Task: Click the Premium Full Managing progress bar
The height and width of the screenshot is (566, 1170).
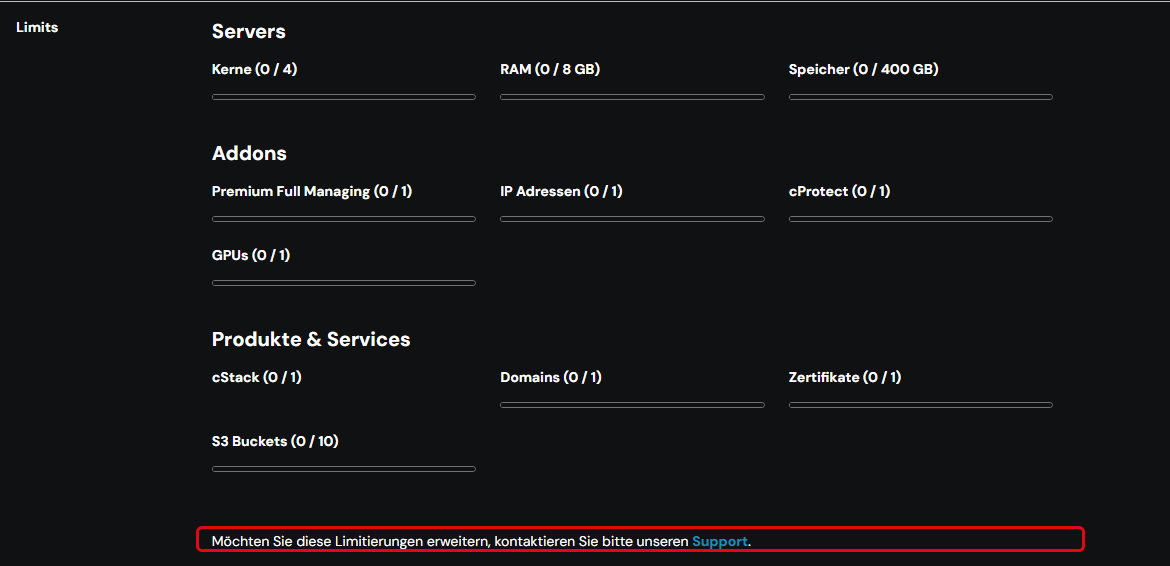Action: 344,219
